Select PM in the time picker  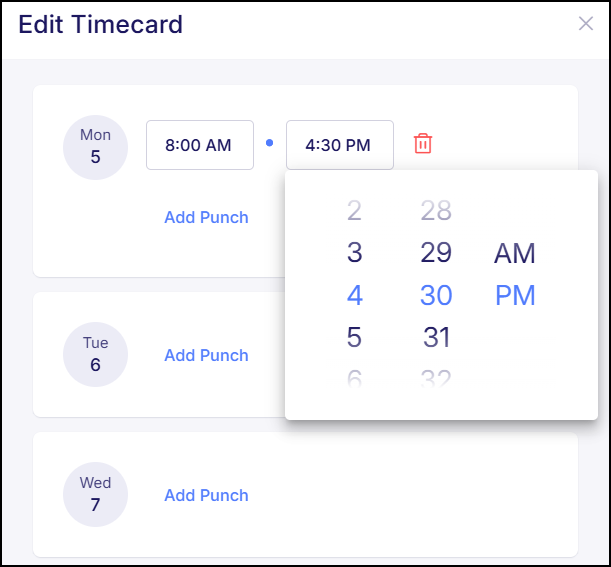point(515,296)
